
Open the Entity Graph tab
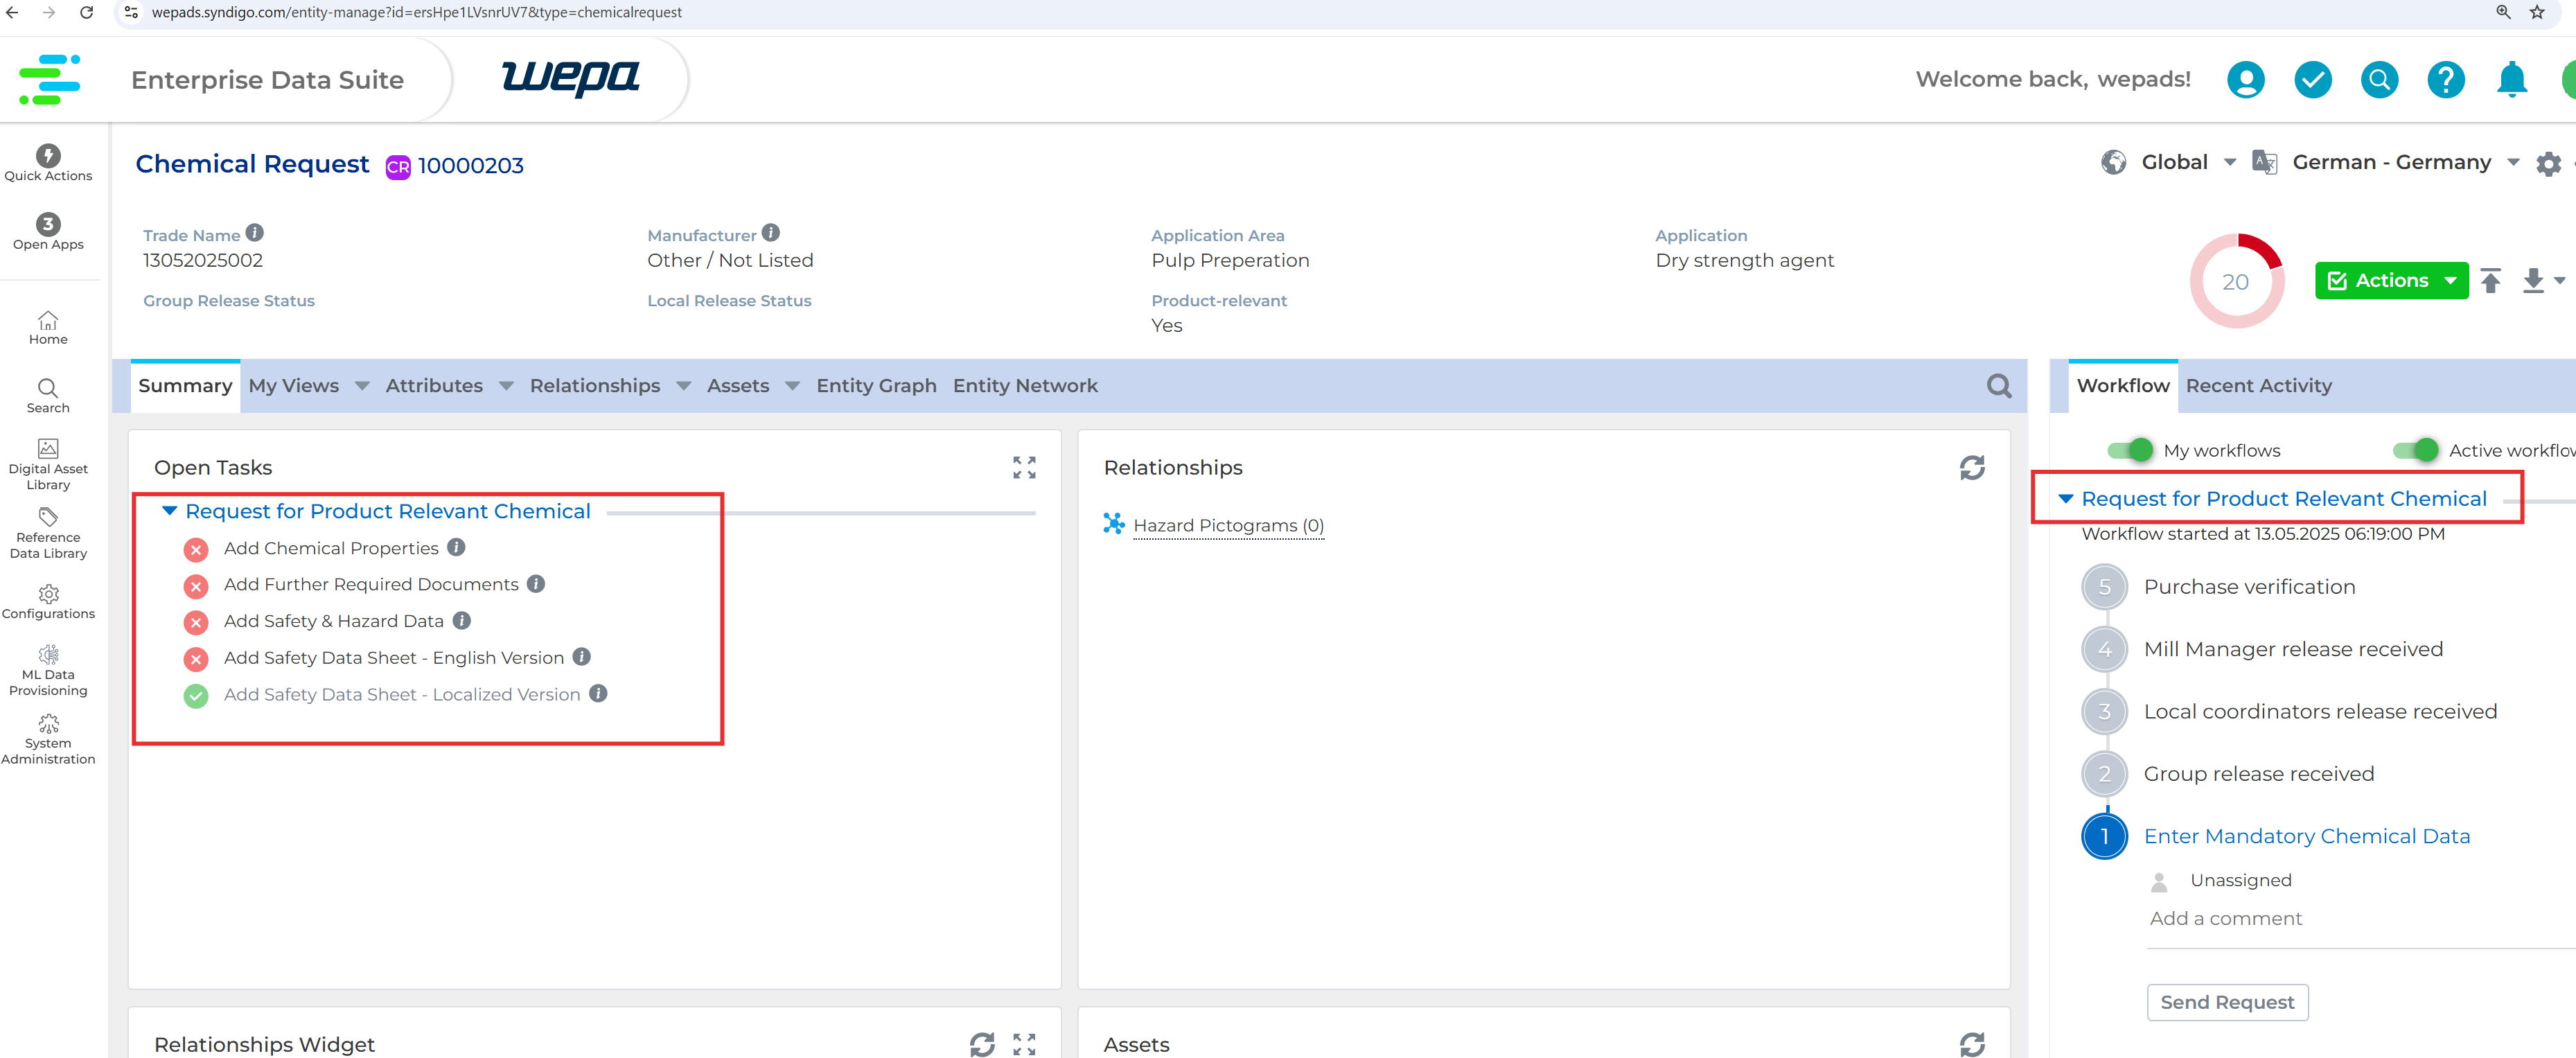pyautogui.click(x=876, y=386)
